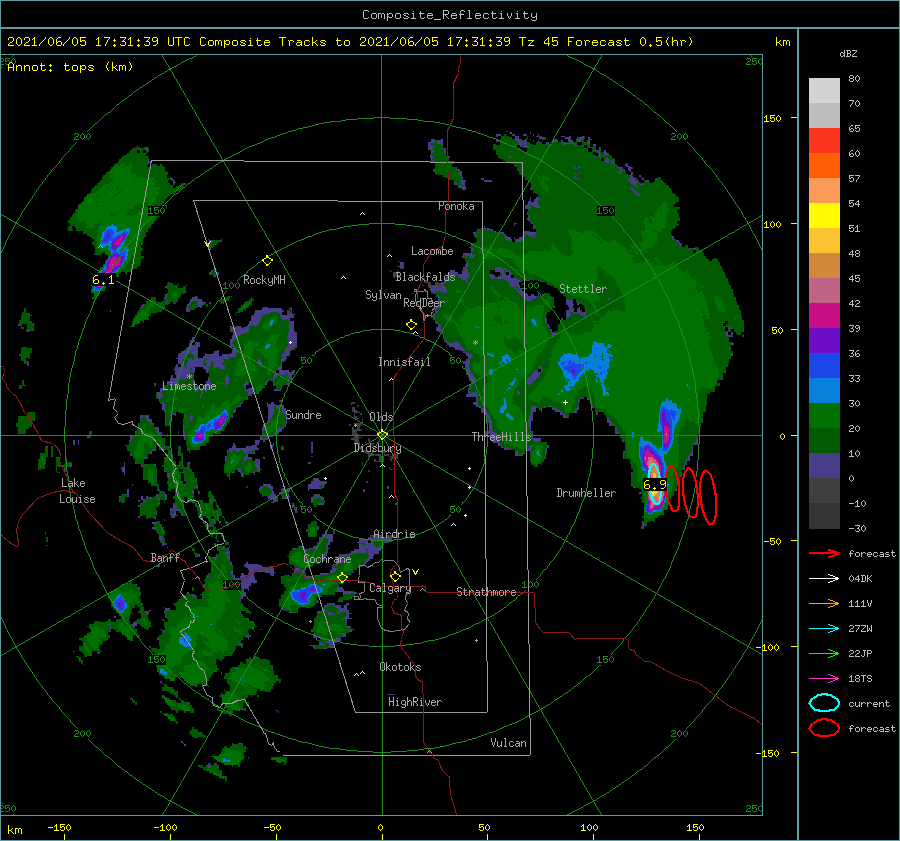Click the Lacombe city label
Viewport: 900px width, 841px height.
432,251
